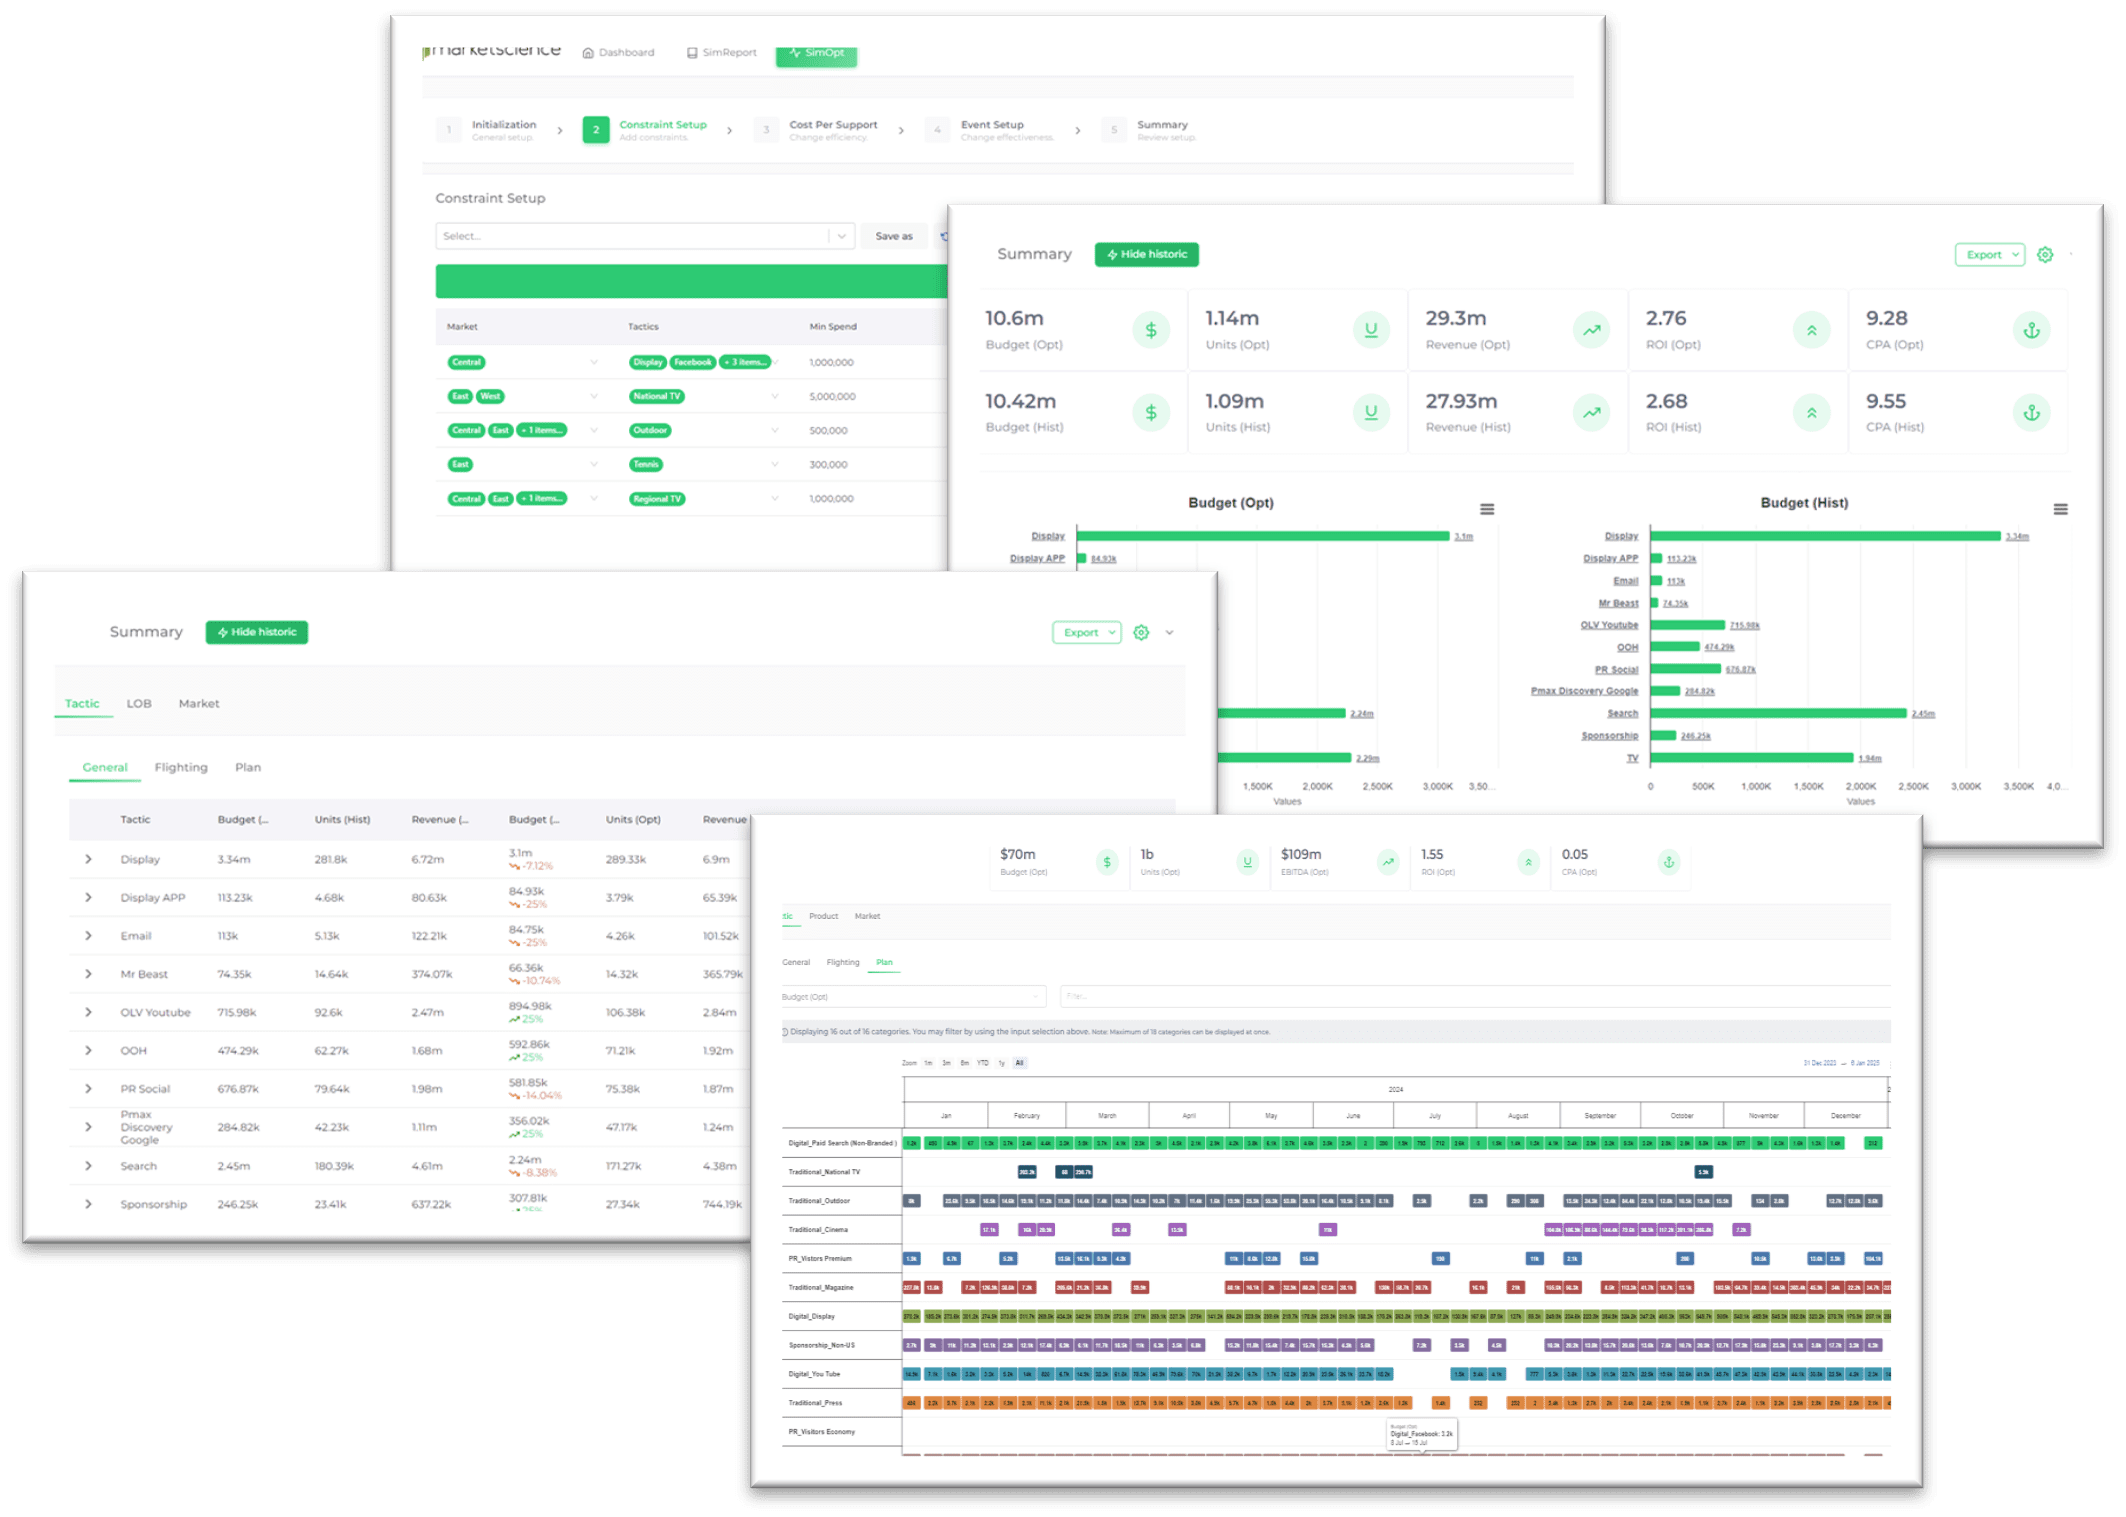
Task: Open Summary step 5 in wizard
Action: tap(1149, 130)
